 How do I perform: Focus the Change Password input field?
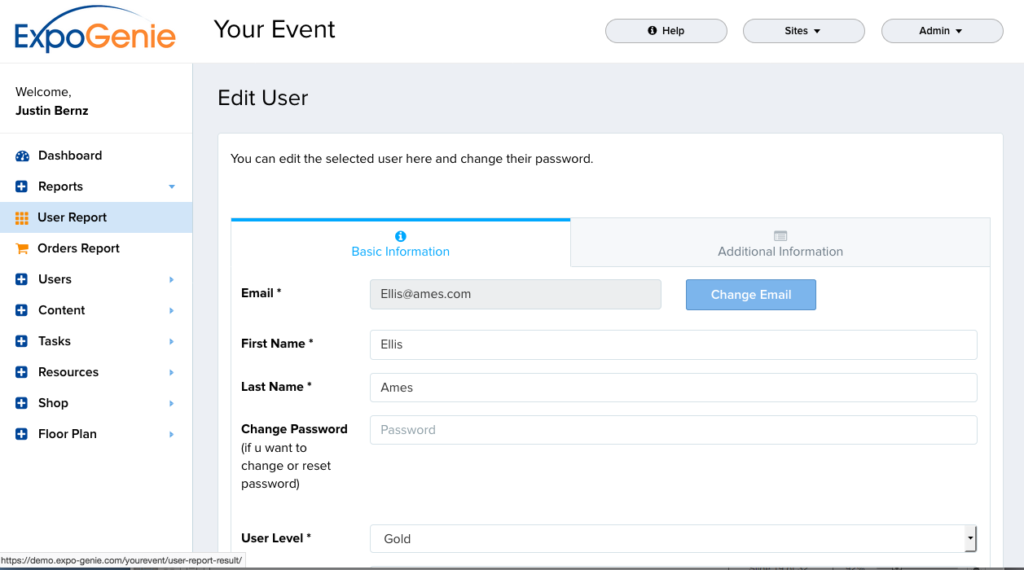point(672,430)
